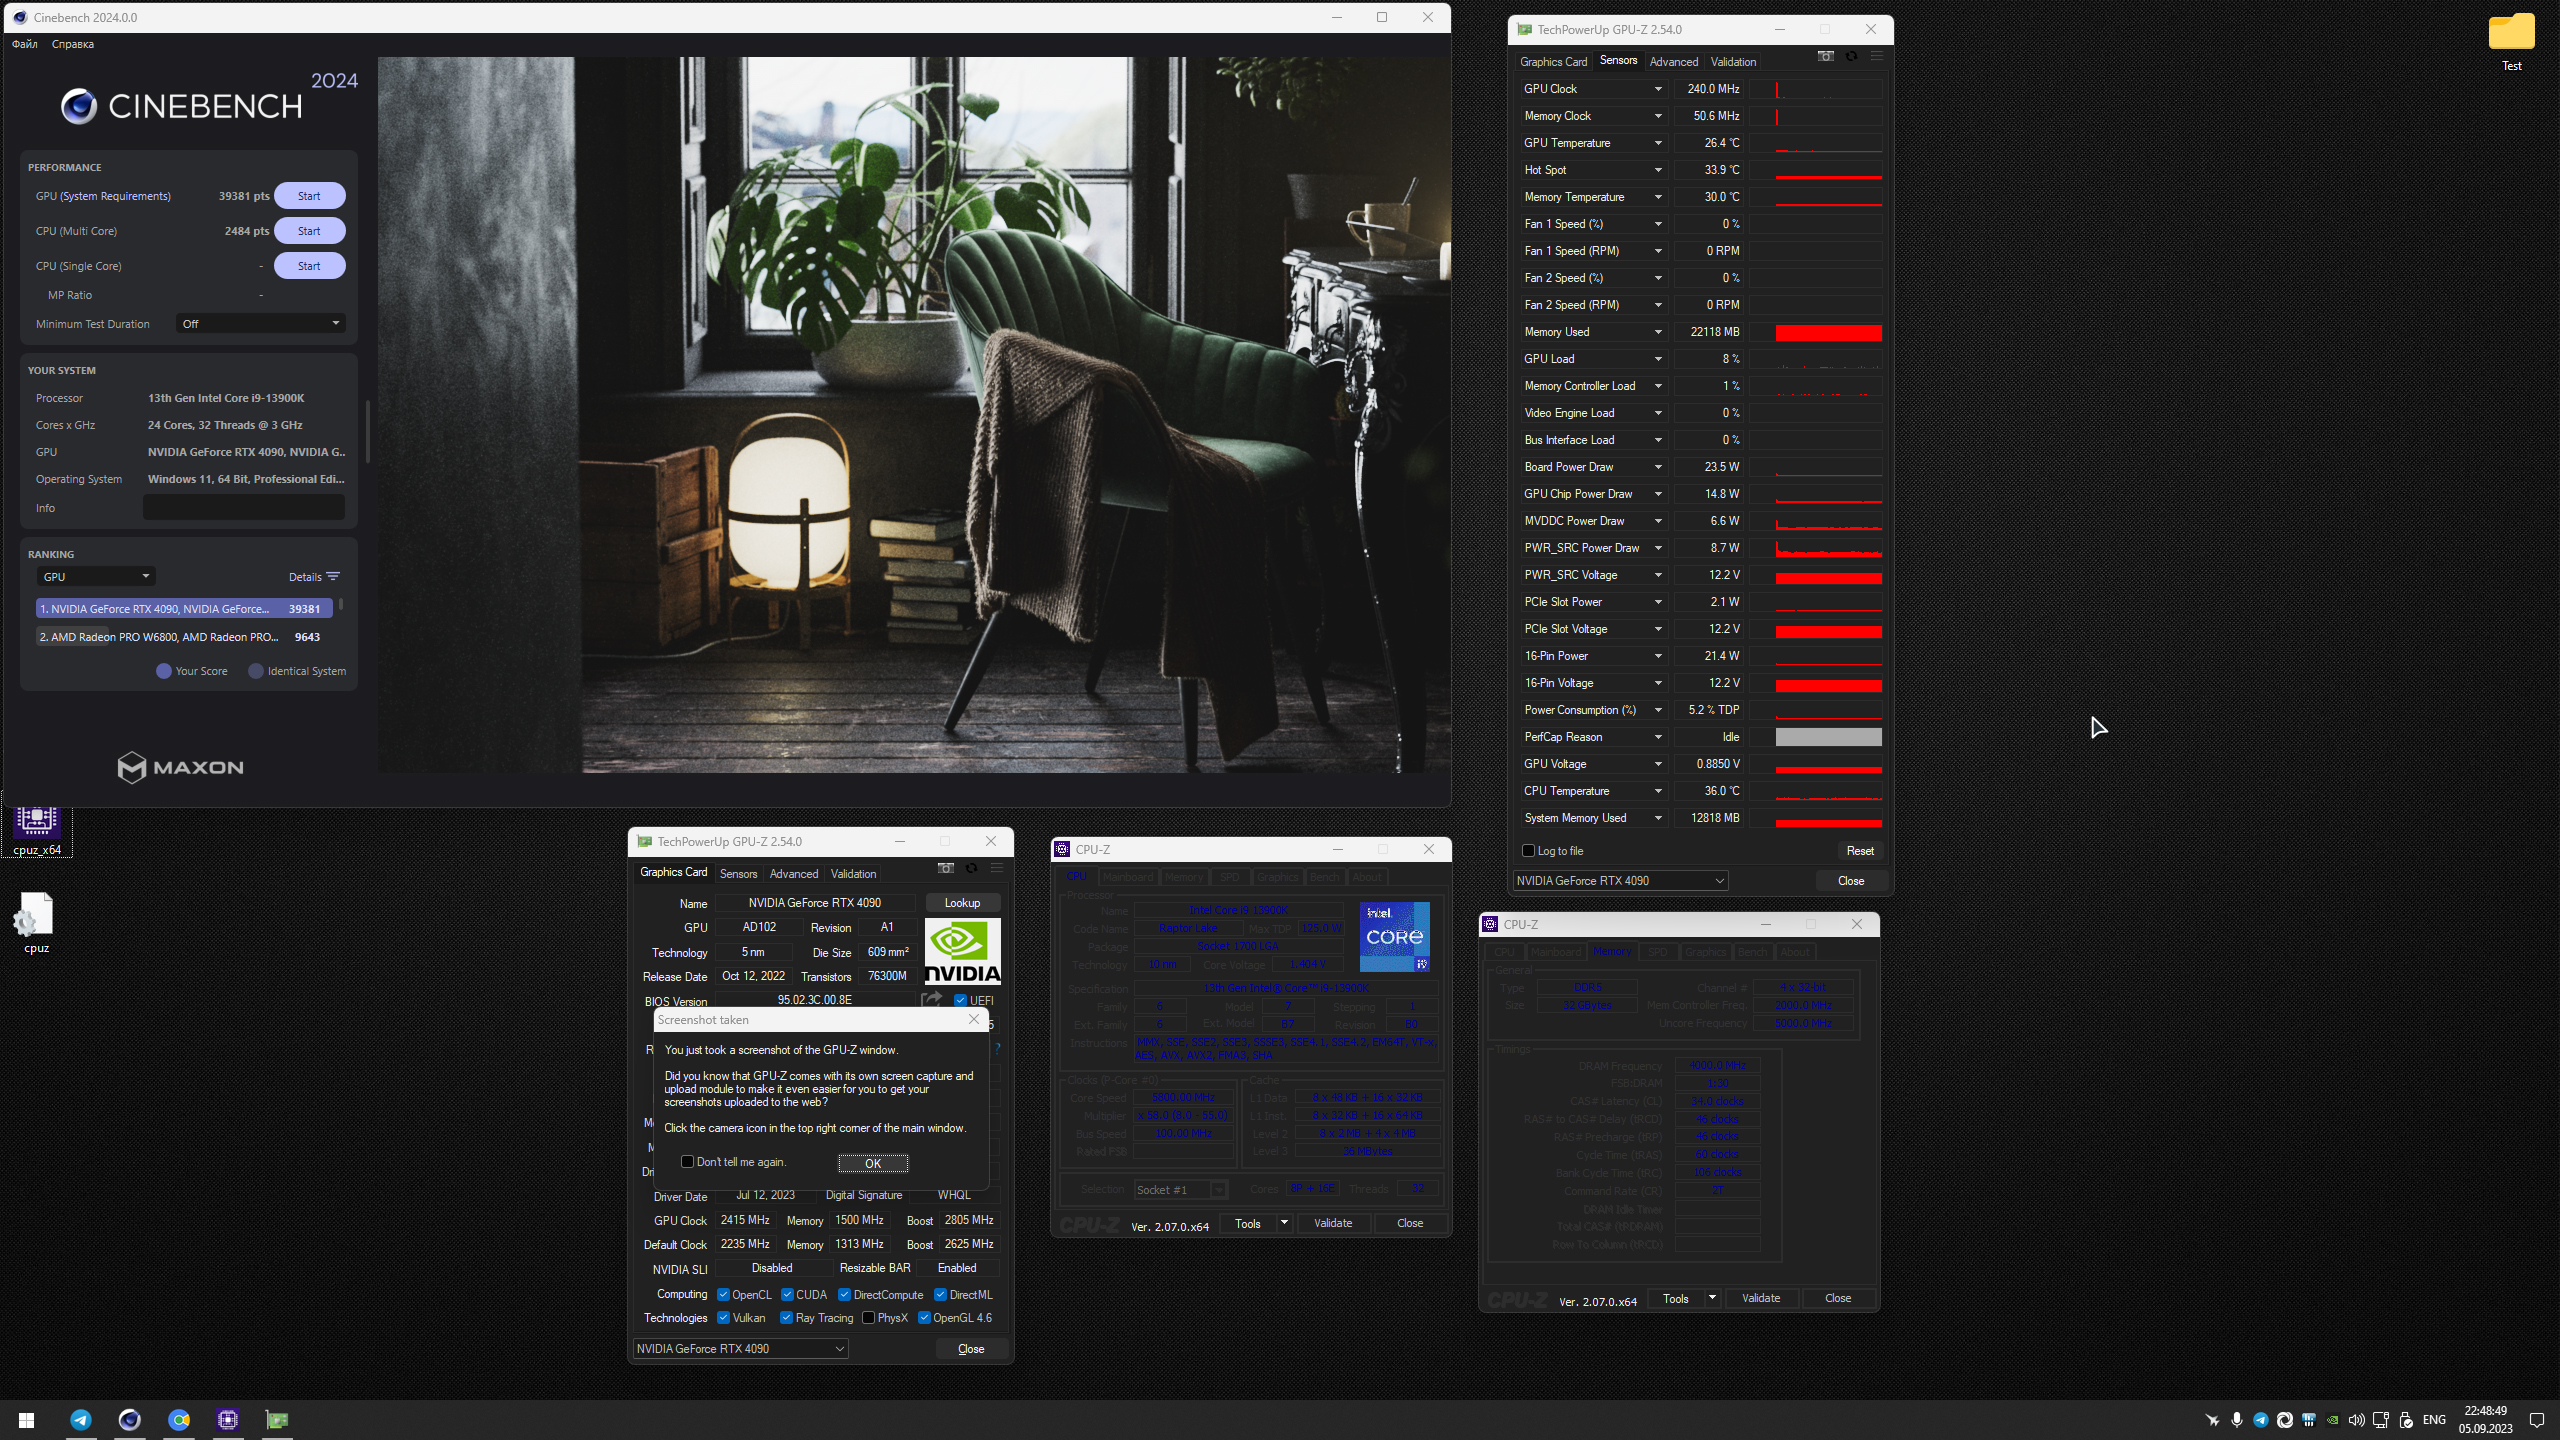The image size is (2560, 1440).
Task: Open Chrome from the taskbar
Action: (179, 1419)
